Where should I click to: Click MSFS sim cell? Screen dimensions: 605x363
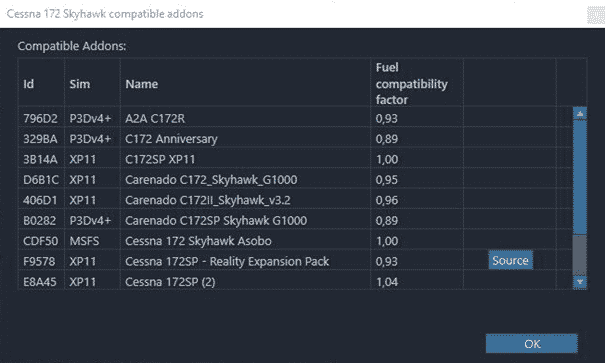tap(84, 241)
